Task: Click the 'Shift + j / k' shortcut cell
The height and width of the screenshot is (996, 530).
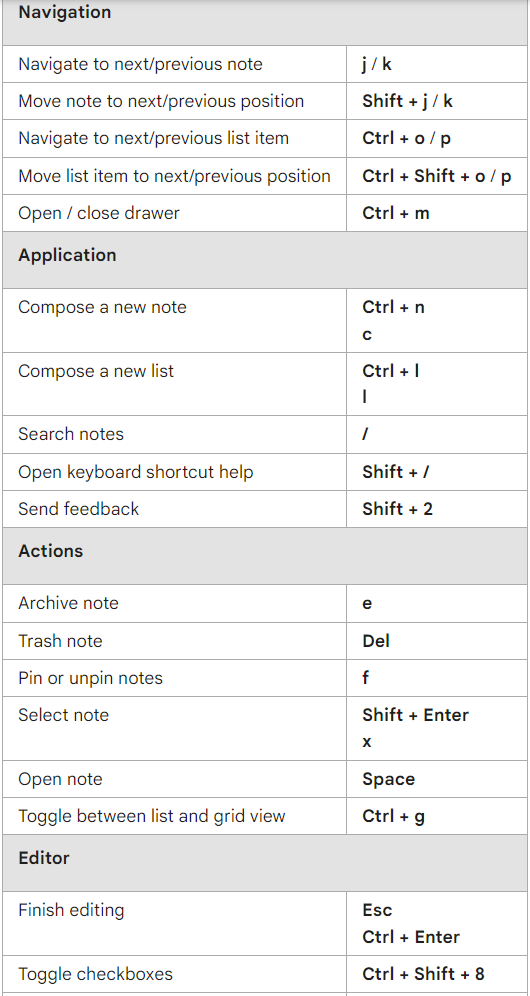Action: click(437, 101)
